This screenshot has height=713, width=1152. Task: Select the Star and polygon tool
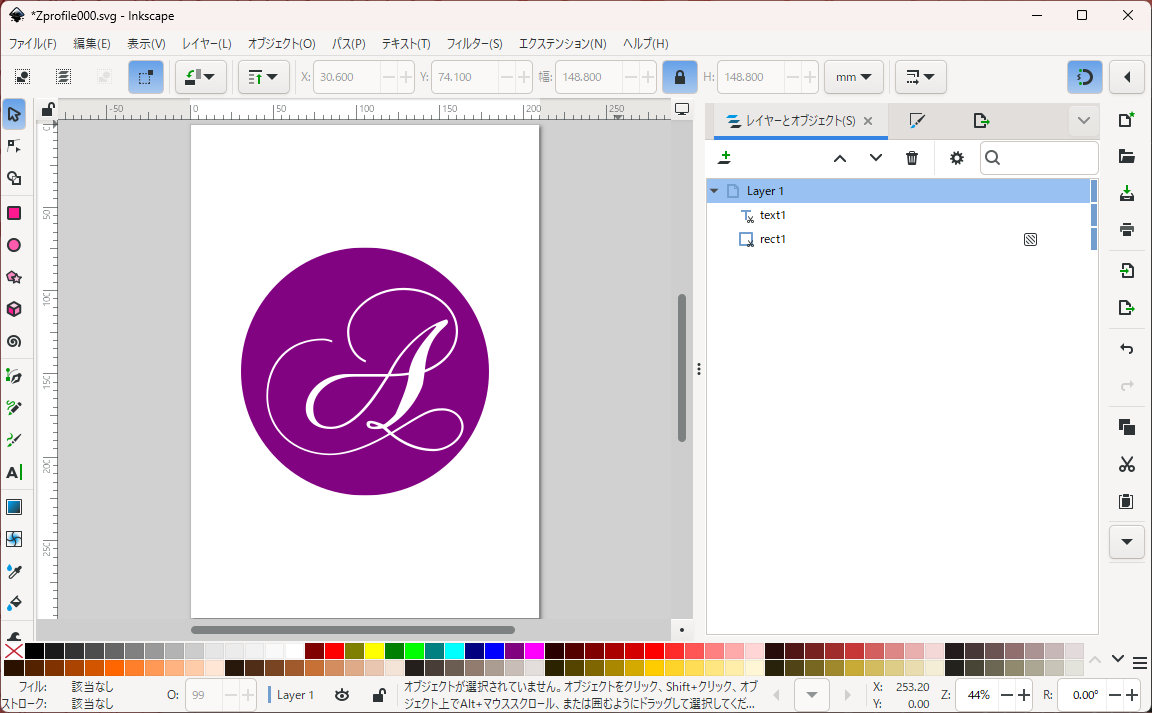[x=14, y=277]
